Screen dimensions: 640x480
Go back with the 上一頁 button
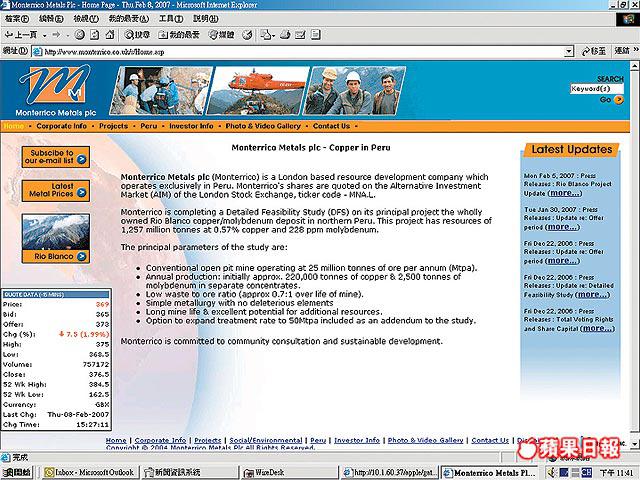tap(20, 35)
